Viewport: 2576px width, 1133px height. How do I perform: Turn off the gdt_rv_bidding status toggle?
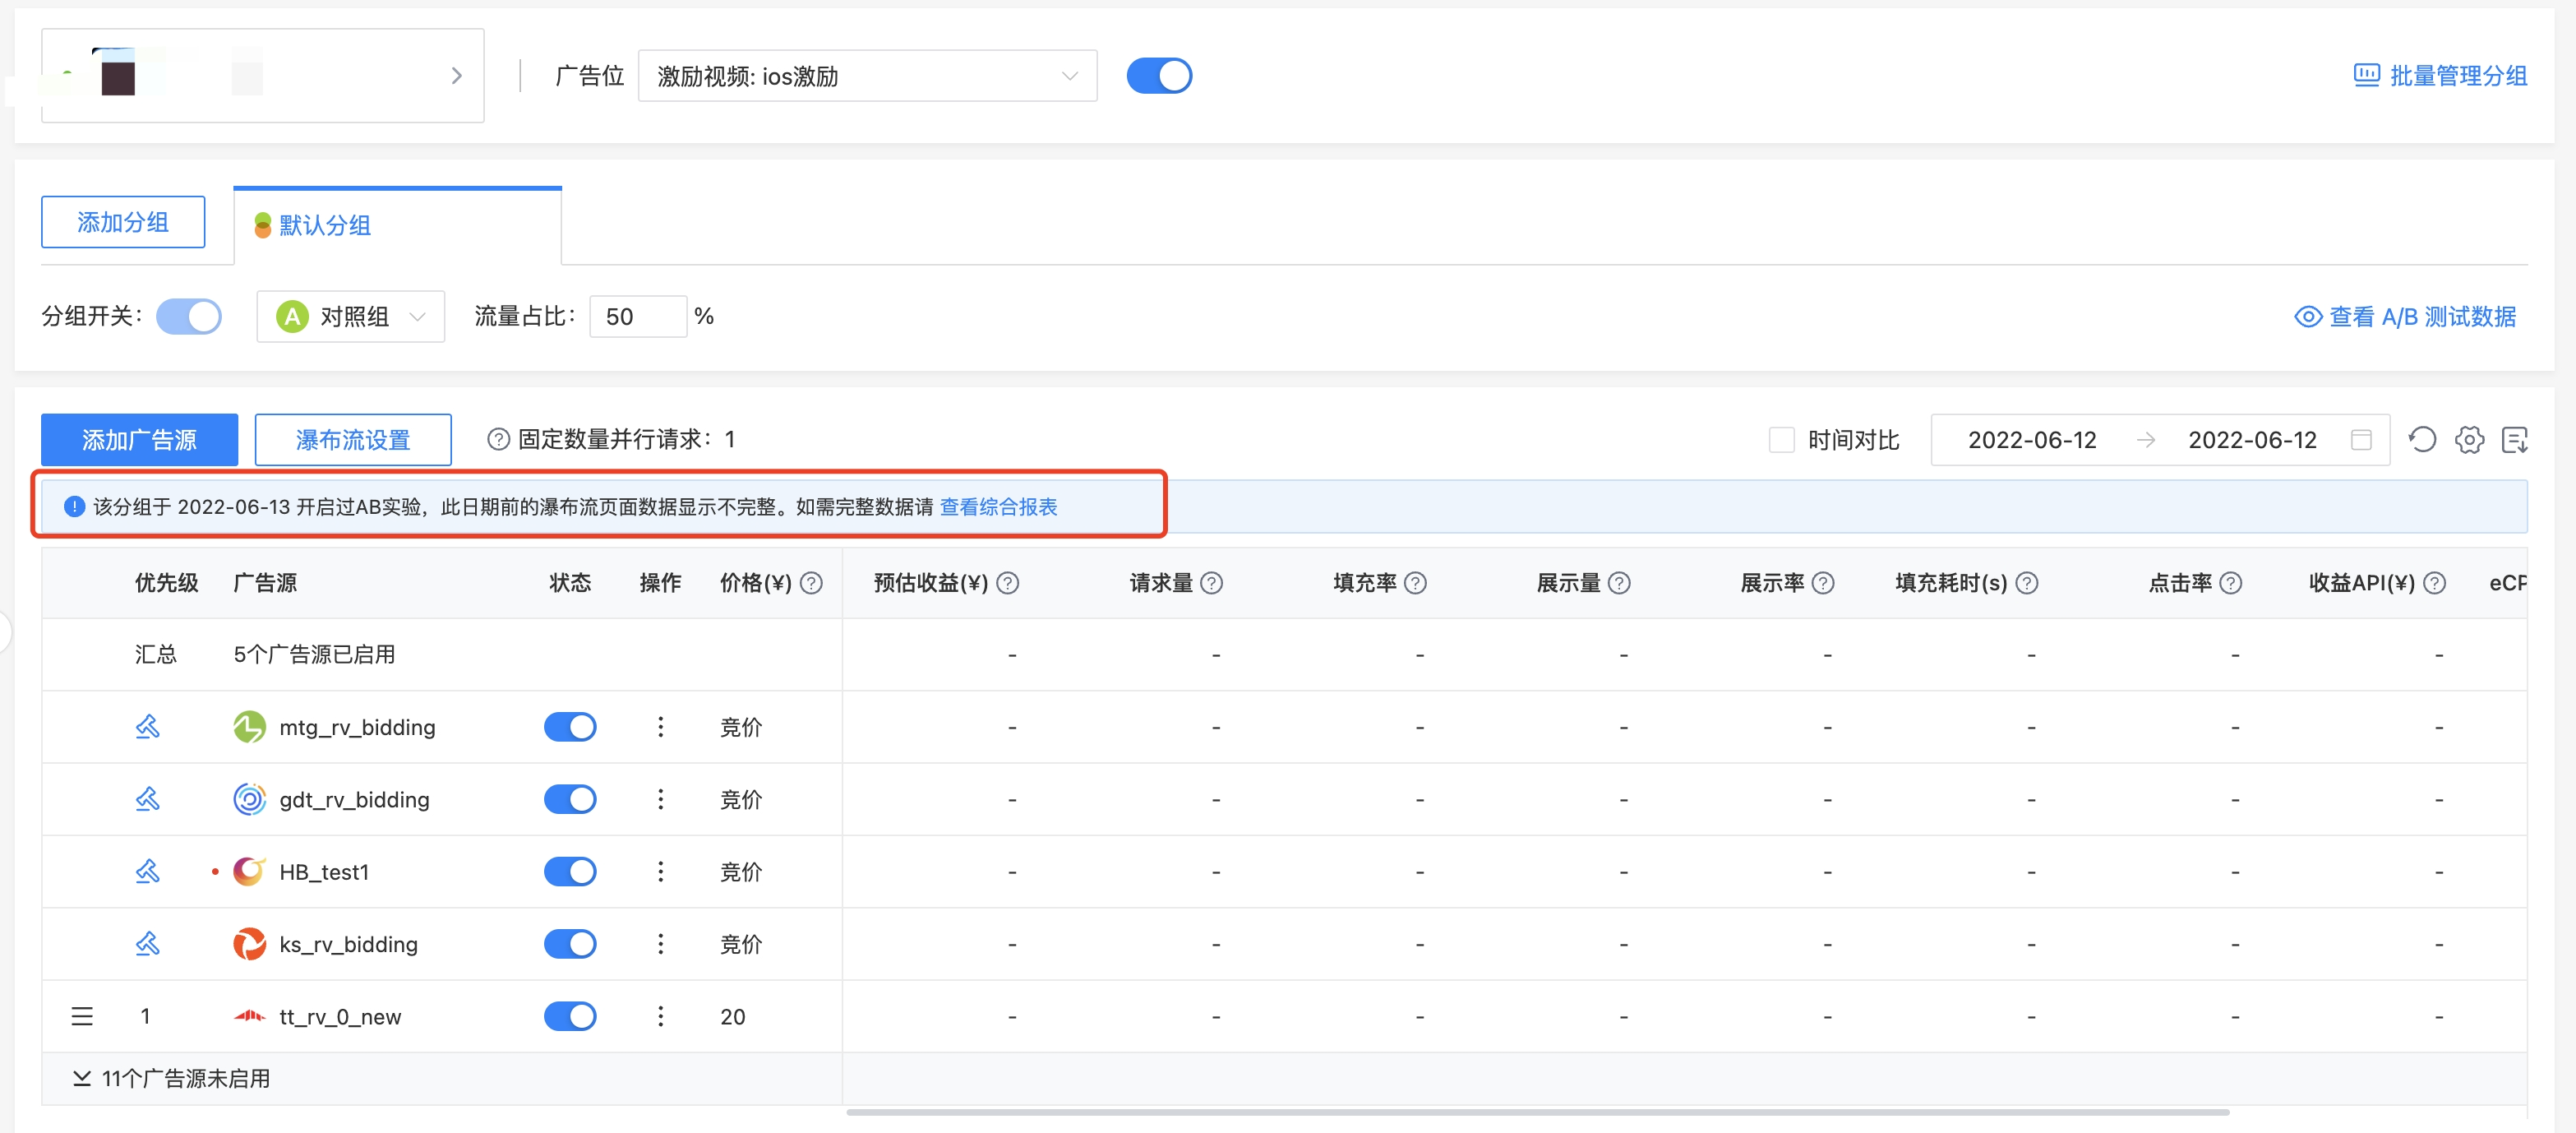(570, 799)
